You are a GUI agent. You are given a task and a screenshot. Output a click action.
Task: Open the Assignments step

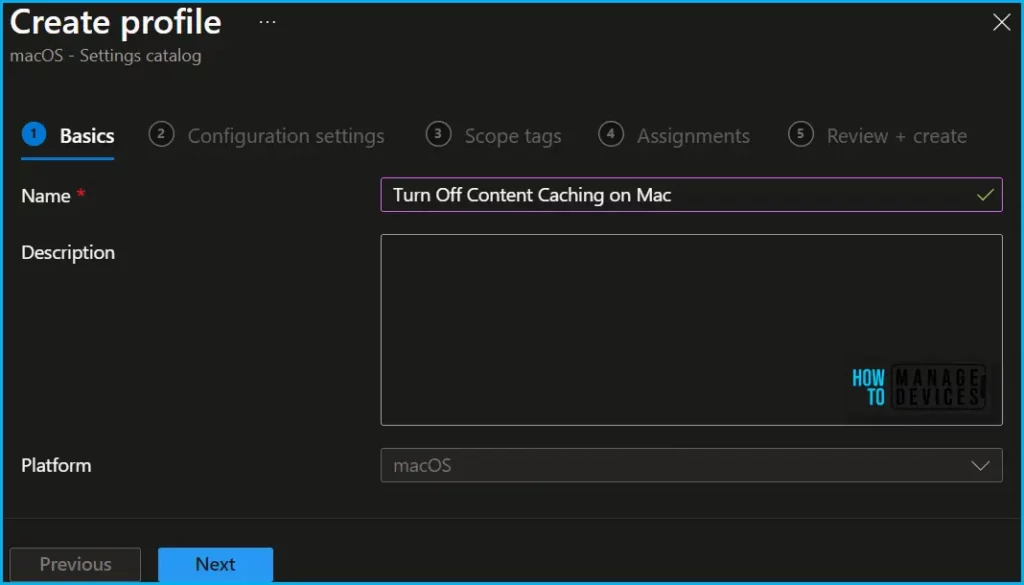click(674, 136)
